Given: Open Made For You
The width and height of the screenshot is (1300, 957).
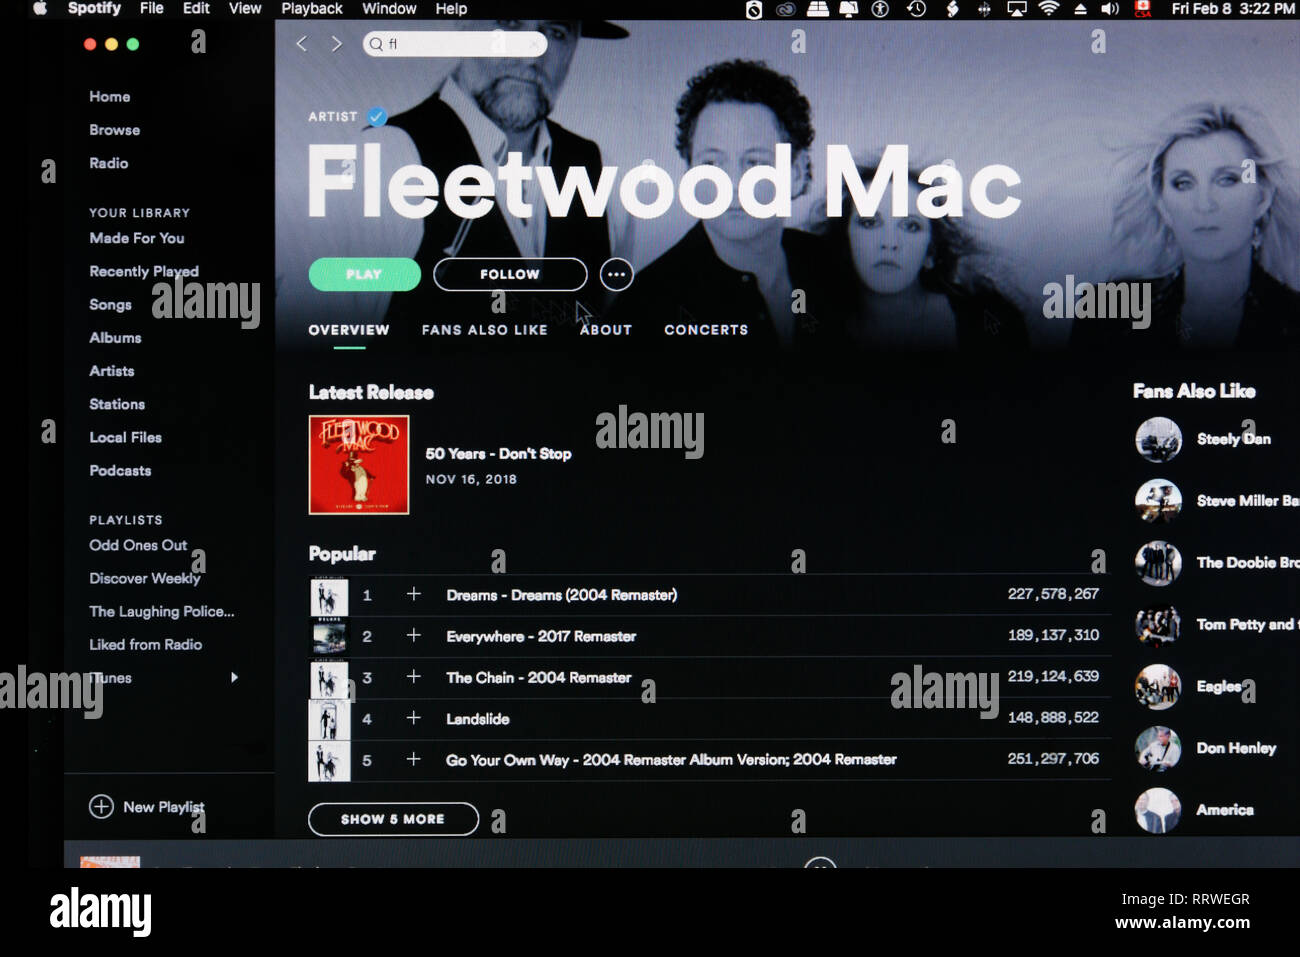Looking at the screenshot, I should (137, 238).
